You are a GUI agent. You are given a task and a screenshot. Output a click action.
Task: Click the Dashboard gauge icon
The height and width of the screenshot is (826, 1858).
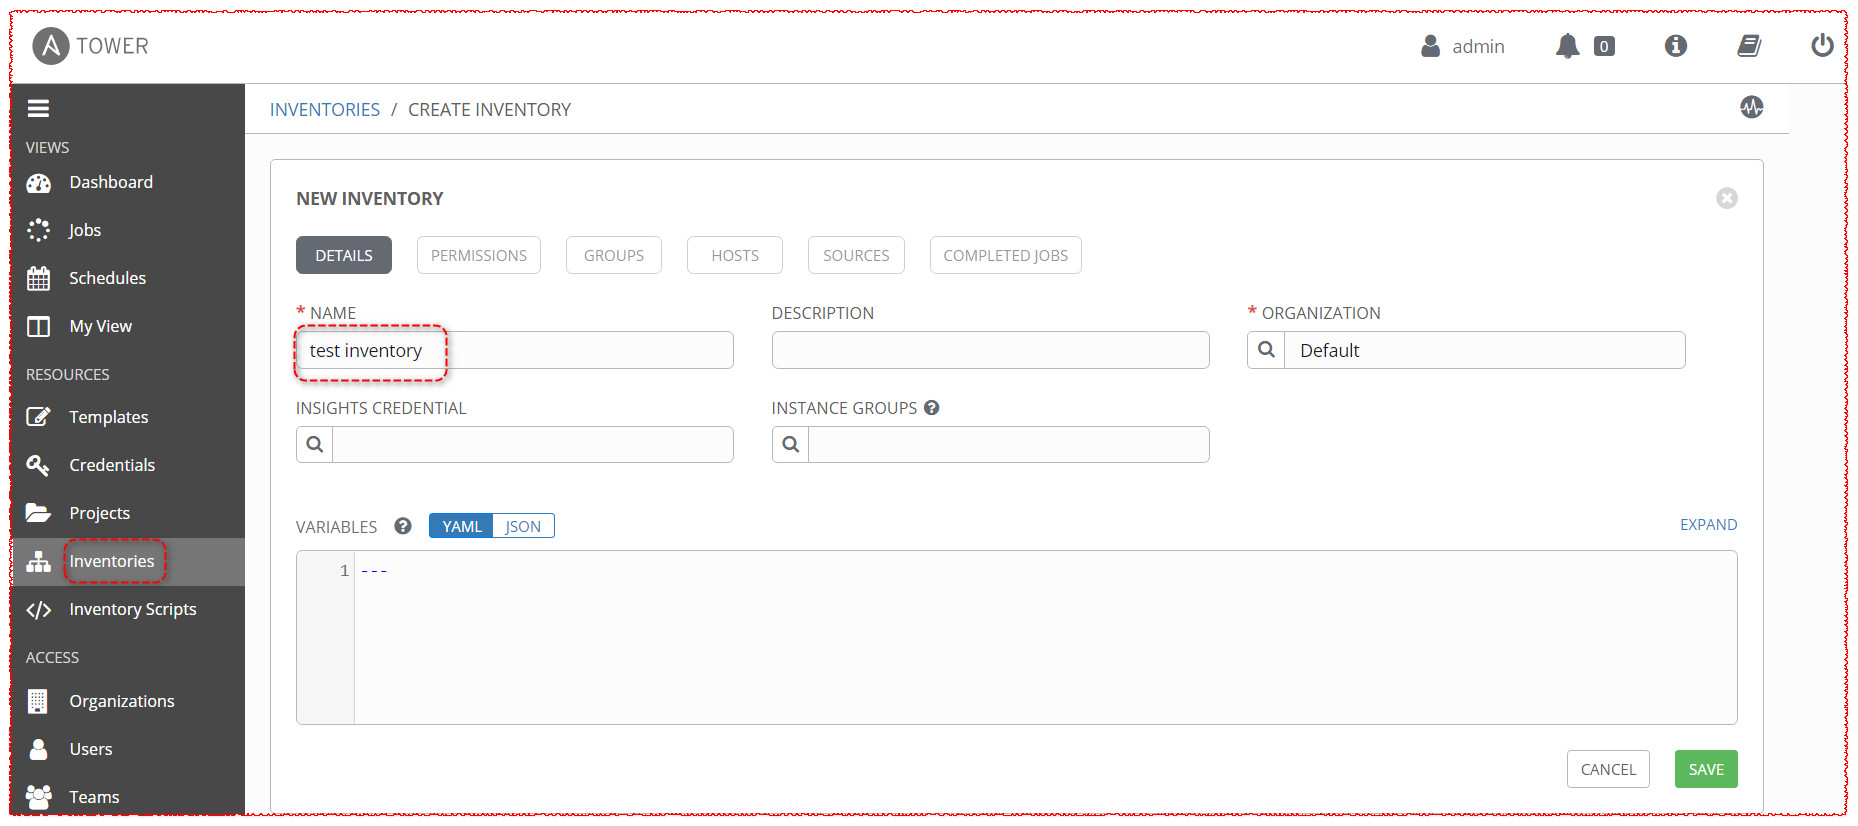point(38,183)
